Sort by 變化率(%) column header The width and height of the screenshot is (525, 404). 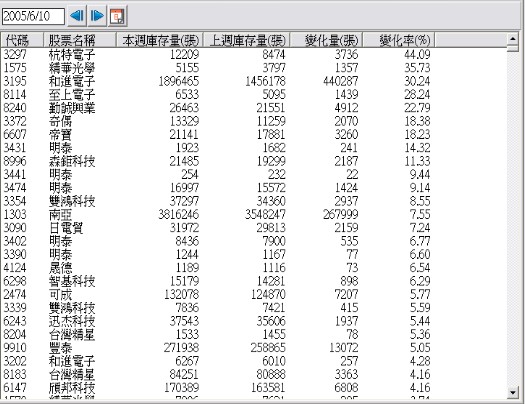[399, 40]
